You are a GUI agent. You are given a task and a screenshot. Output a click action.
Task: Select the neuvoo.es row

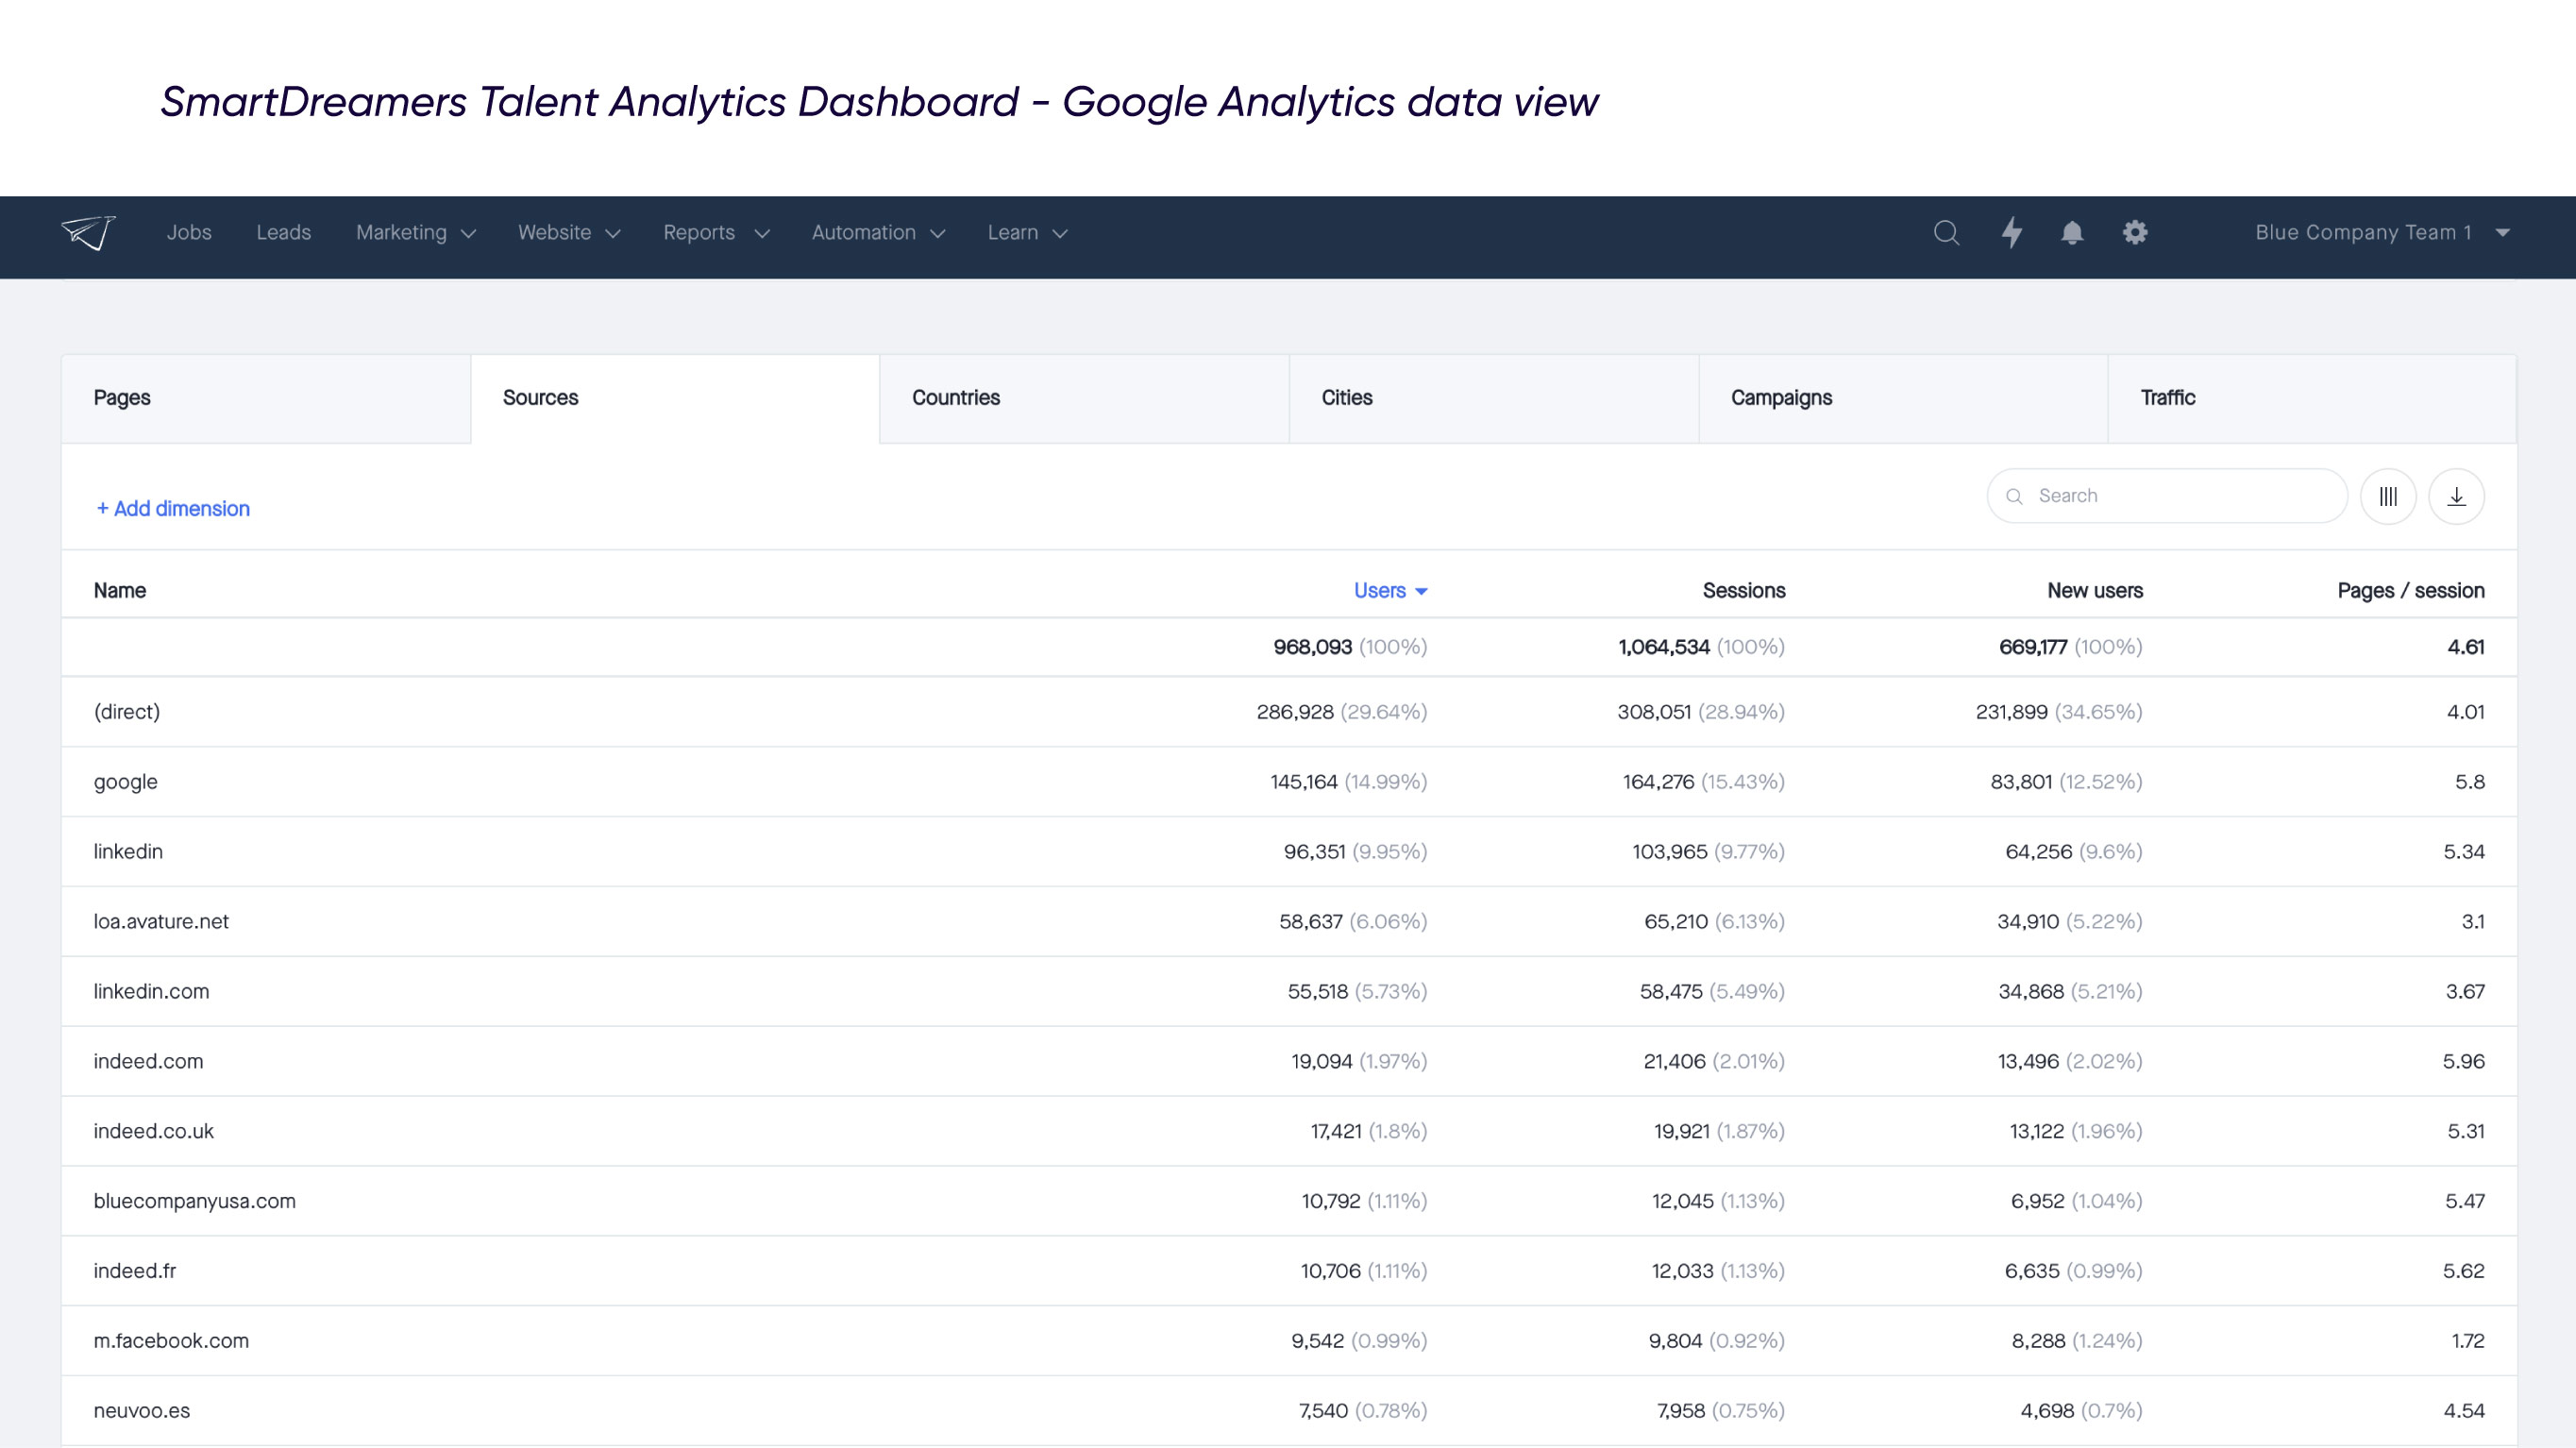click(1289, 1411)
